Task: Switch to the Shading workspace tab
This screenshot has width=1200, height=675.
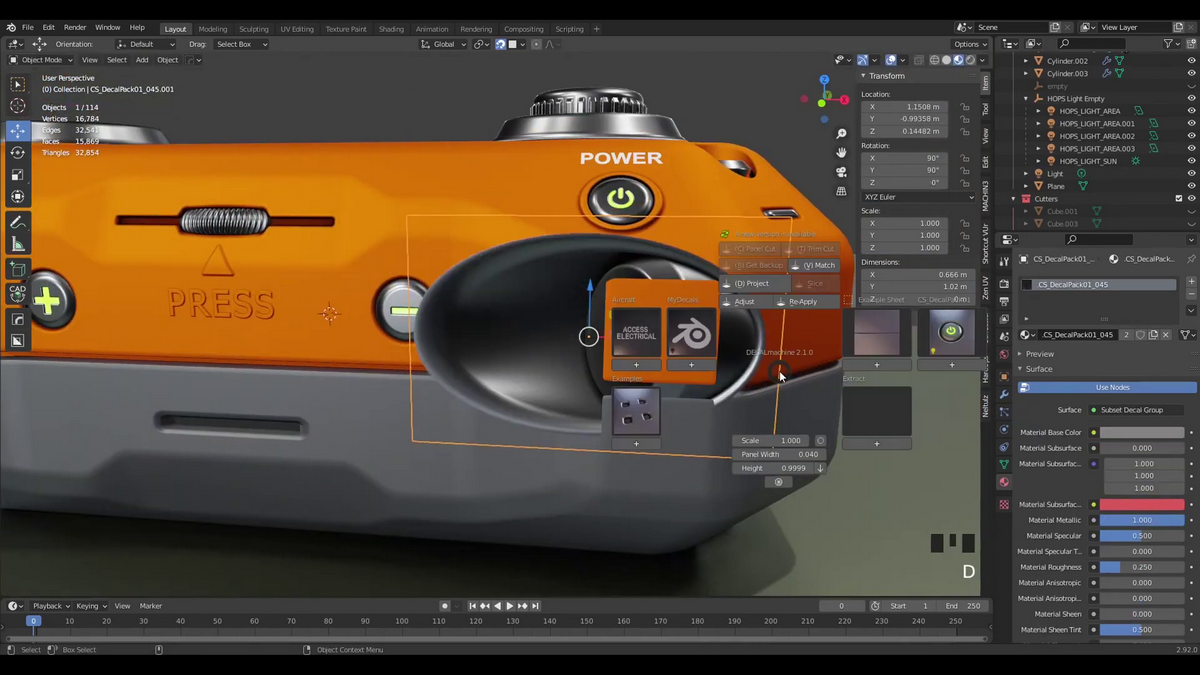Action: [x=391, y=29]
